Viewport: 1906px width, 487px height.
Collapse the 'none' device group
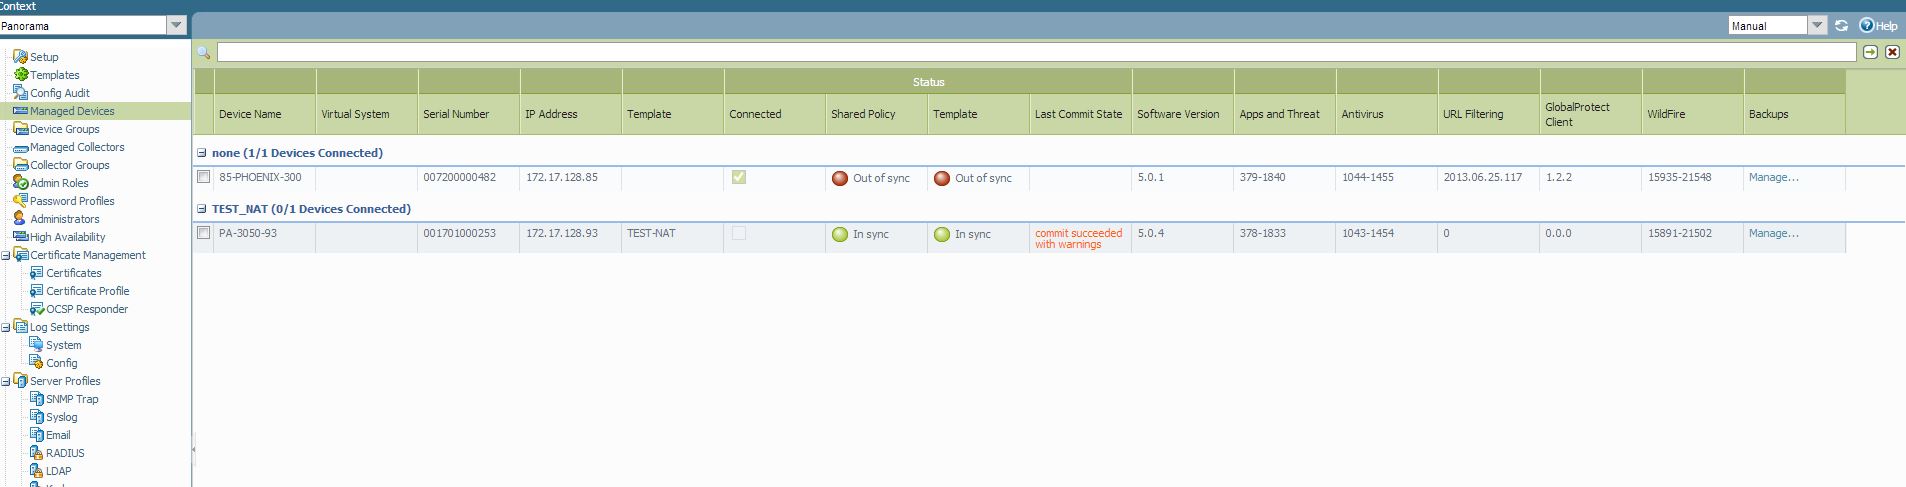[x=202, y=153]
